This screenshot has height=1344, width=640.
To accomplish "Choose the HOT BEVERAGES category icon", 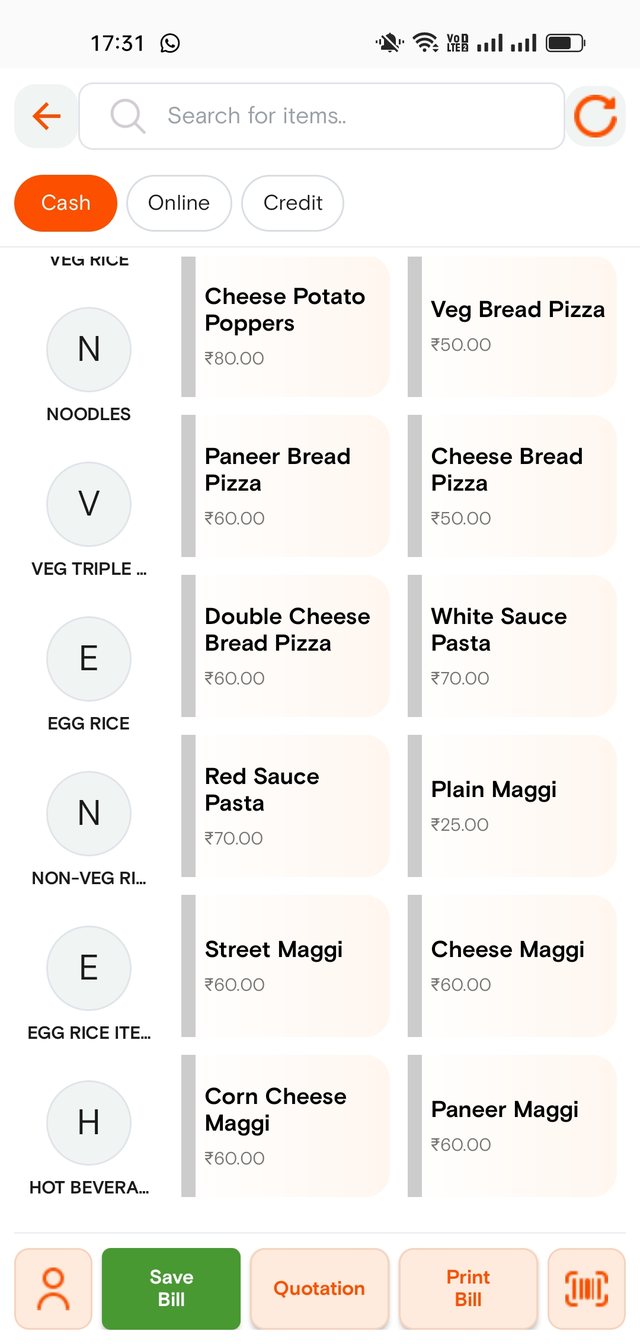I will coord(89,1123).
